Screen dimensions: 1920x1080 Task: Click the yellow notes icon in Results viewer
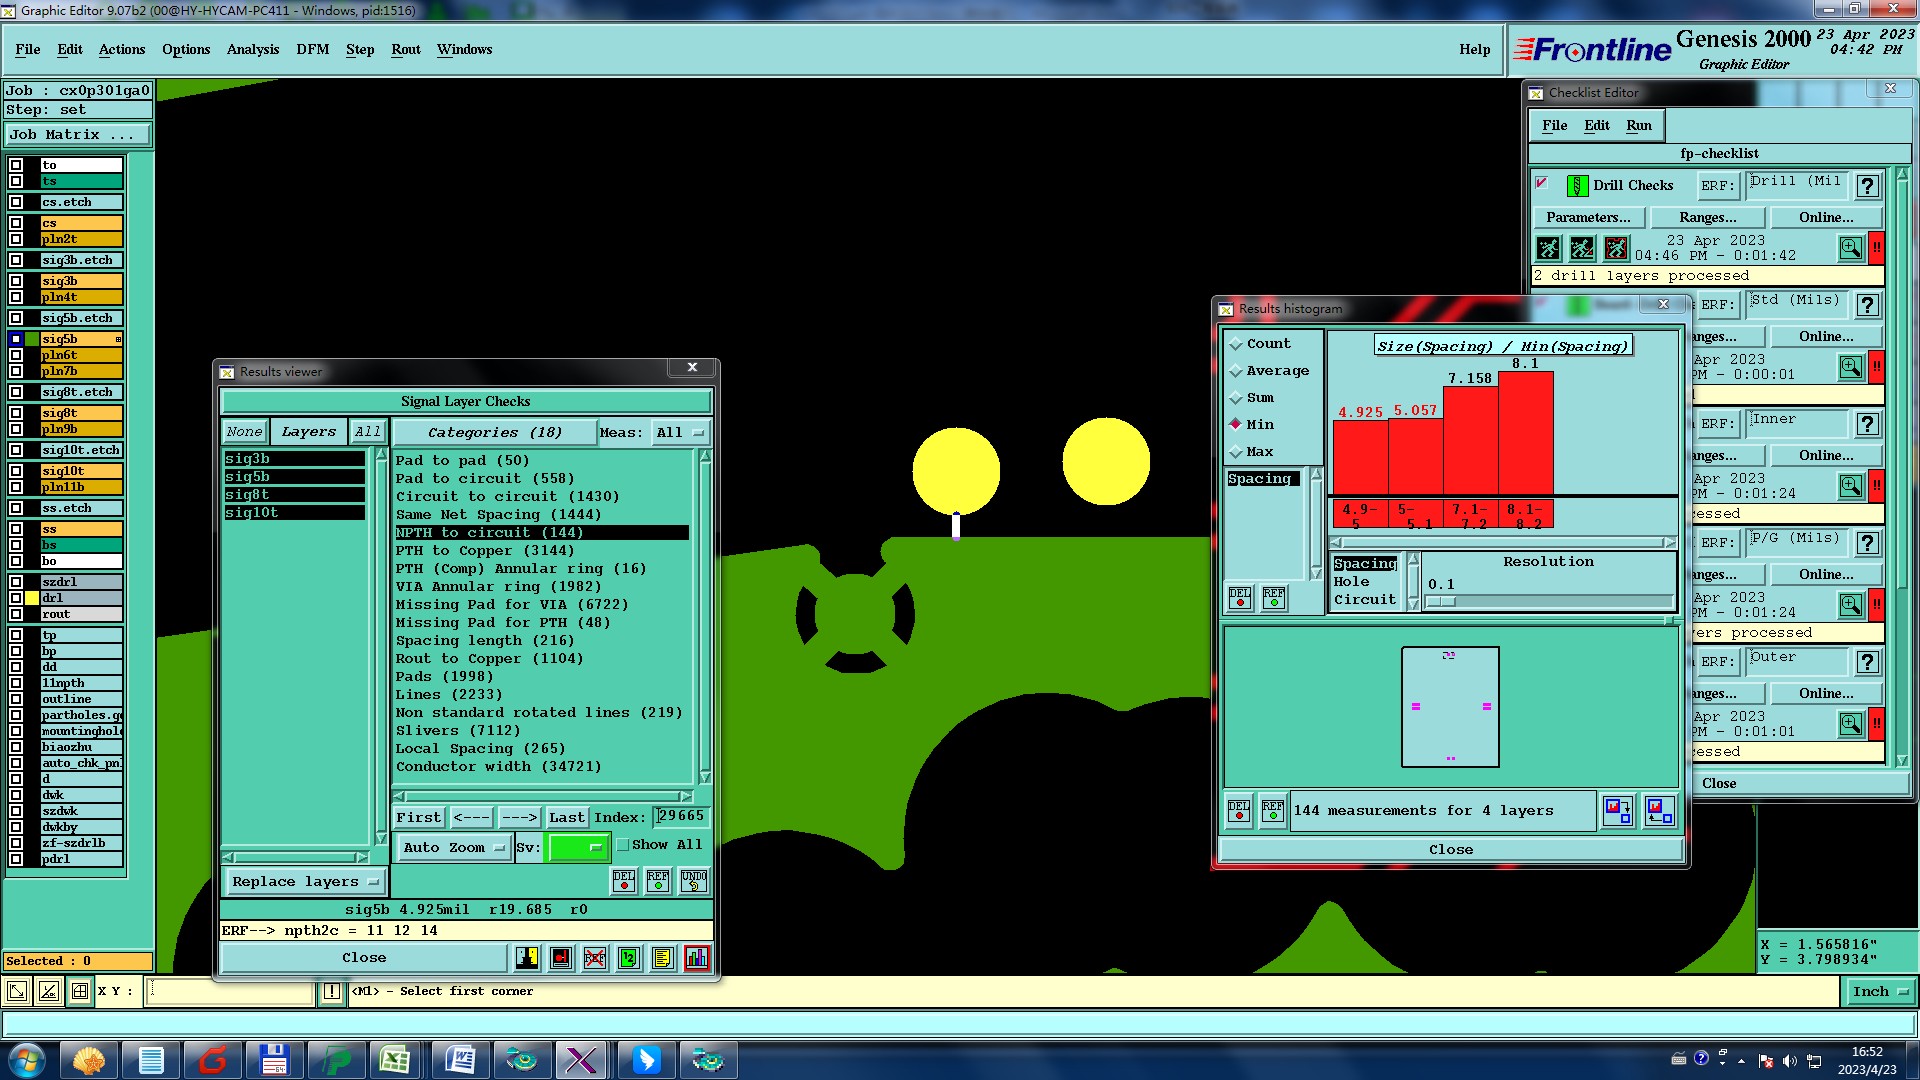click(x=662, y=958)
